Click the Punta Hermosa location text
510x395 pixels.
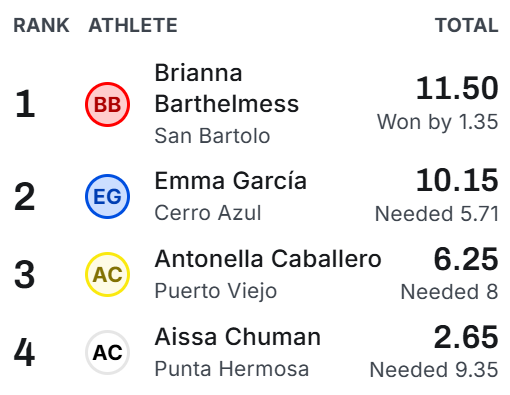pyautogui.click(x=232, y=369)
